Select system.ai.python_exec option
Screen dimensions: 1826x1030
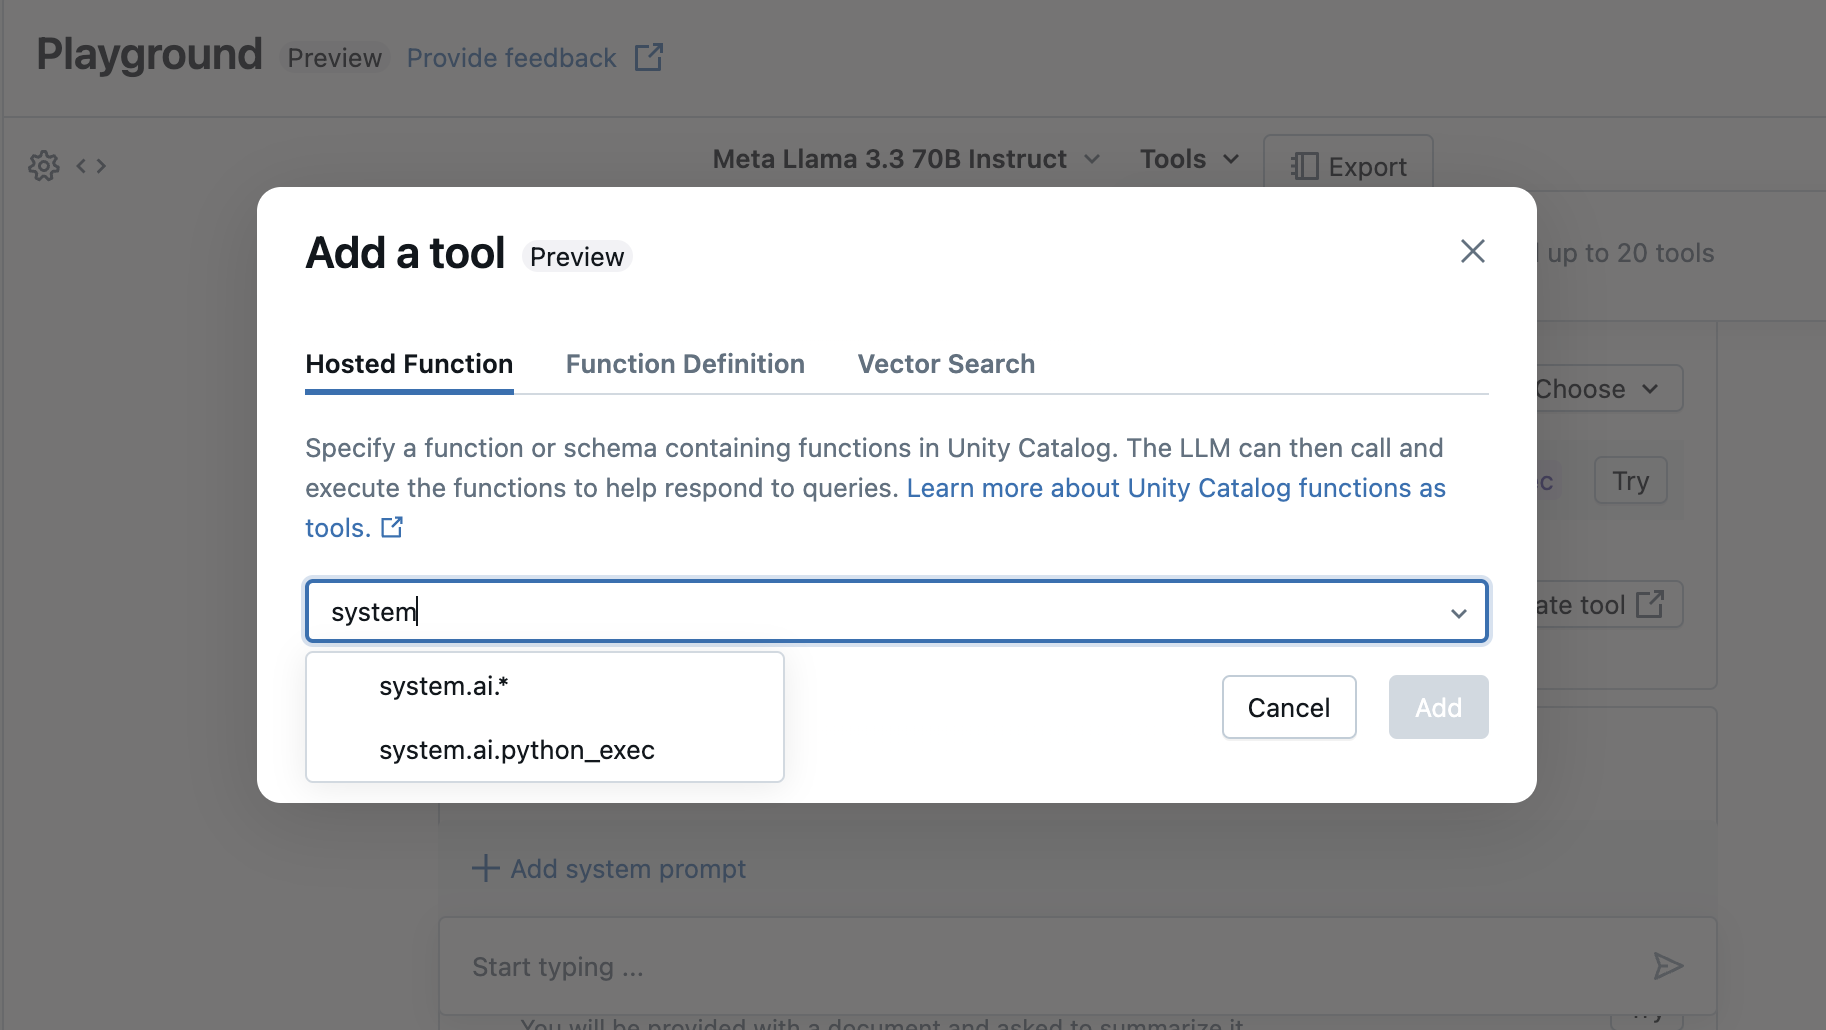(517, 750)
